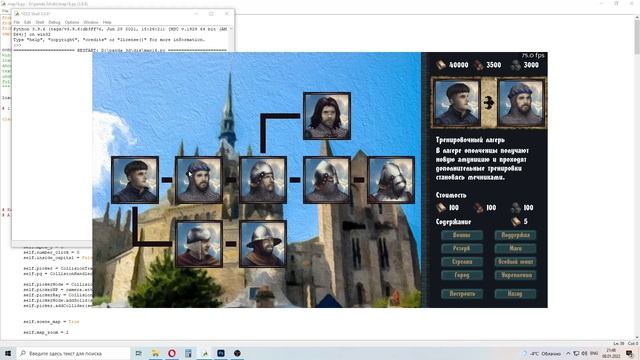This screenshot has width=640, height=360.
Task: Click the first cost icon under Стоимость
Action: (x=441, y=208)
